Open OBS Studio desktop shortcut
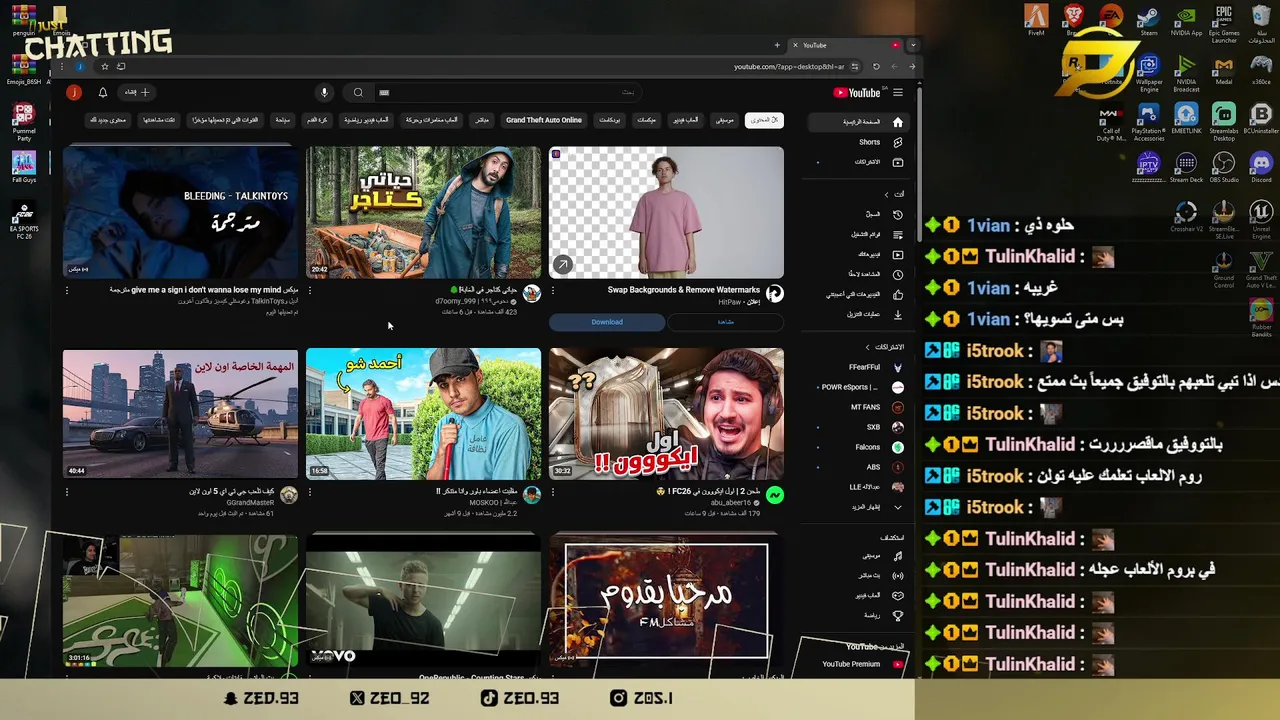Image resolution: width=1280 pixels, height=720 pixels. (x=1224, y=167)
